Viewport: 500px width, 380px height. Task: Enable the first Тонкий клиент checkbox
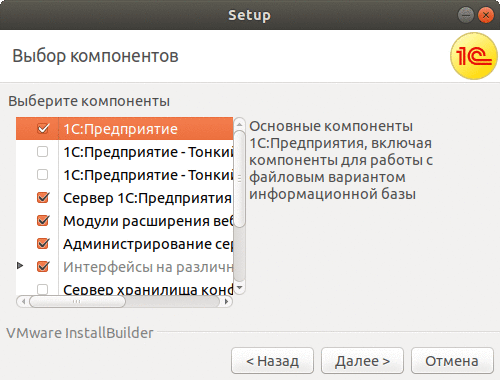pos(42,152)
